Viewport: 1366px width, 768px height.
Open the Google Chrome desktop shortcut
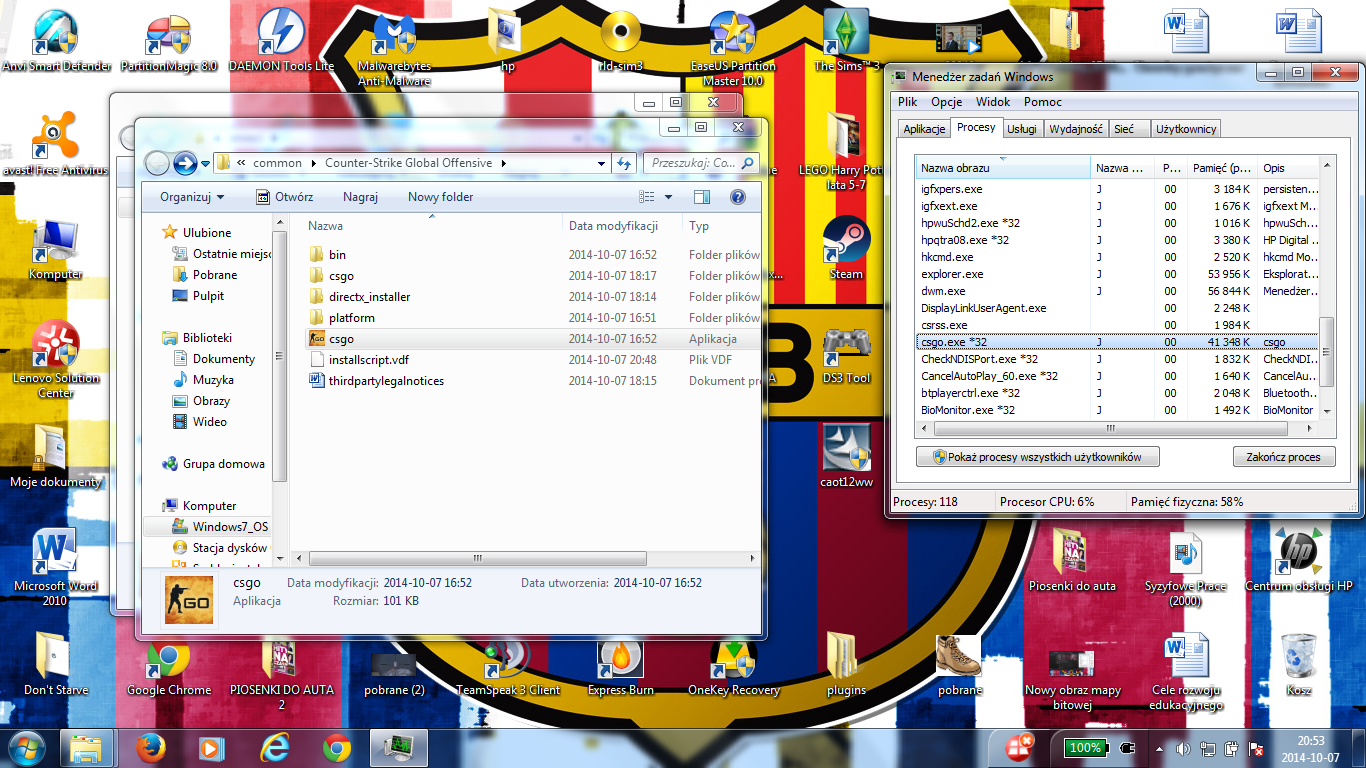tap(168, 667)
